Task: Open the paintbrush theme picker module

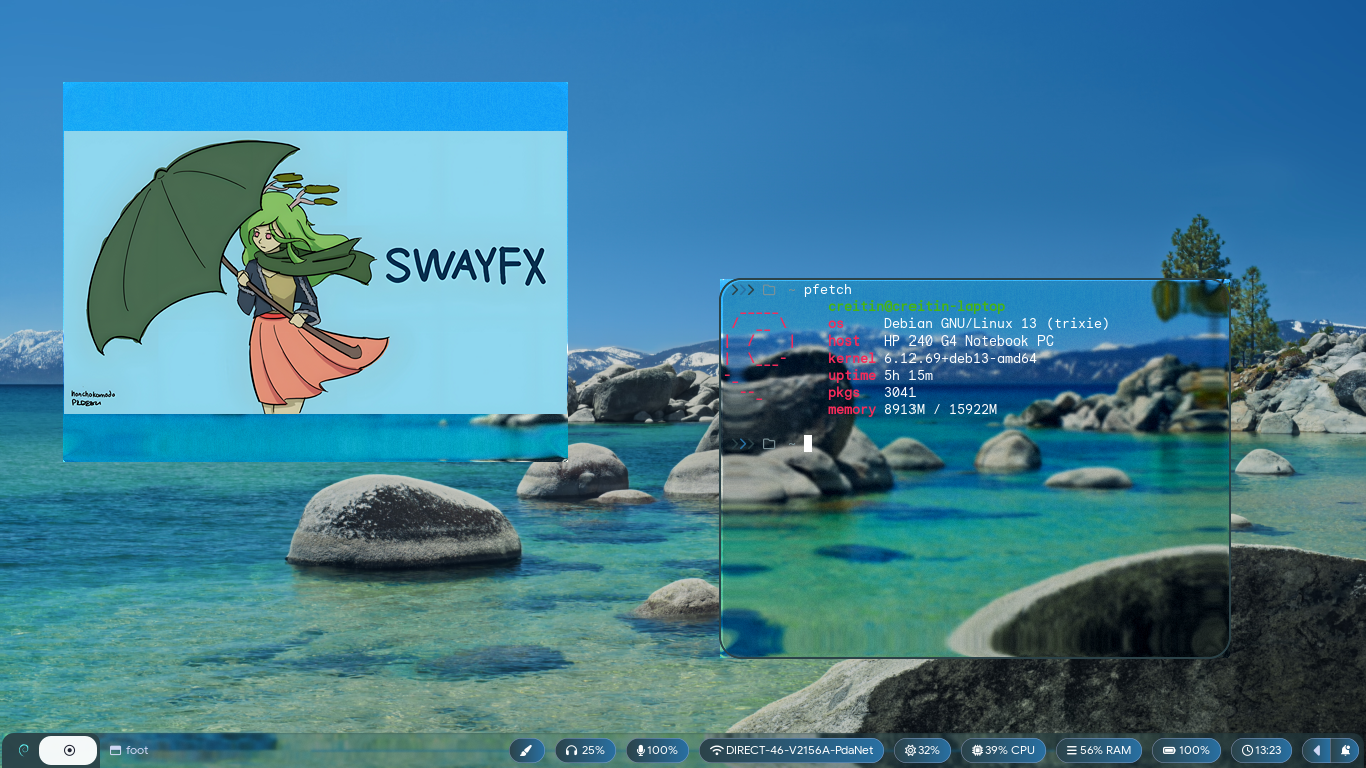Action: coord(527,750)
